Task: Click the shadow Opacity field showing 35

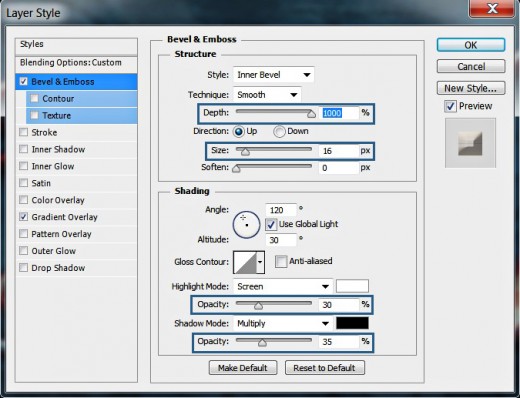Action: point(339,342)
